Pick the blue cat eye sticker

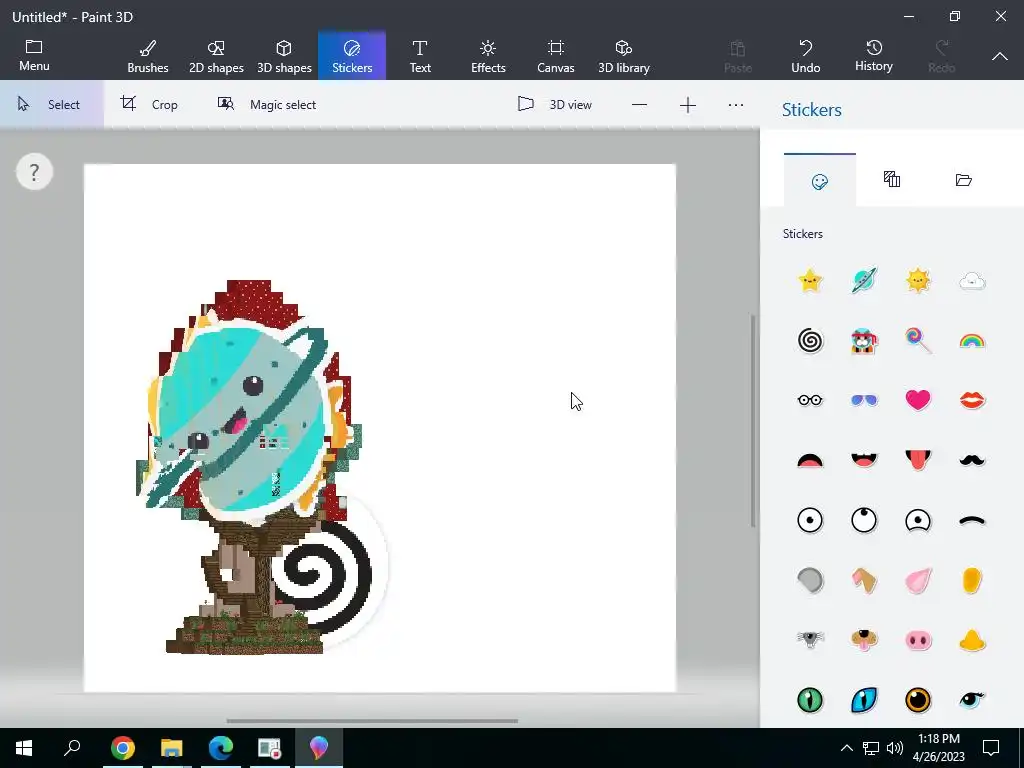click(864, 700)
